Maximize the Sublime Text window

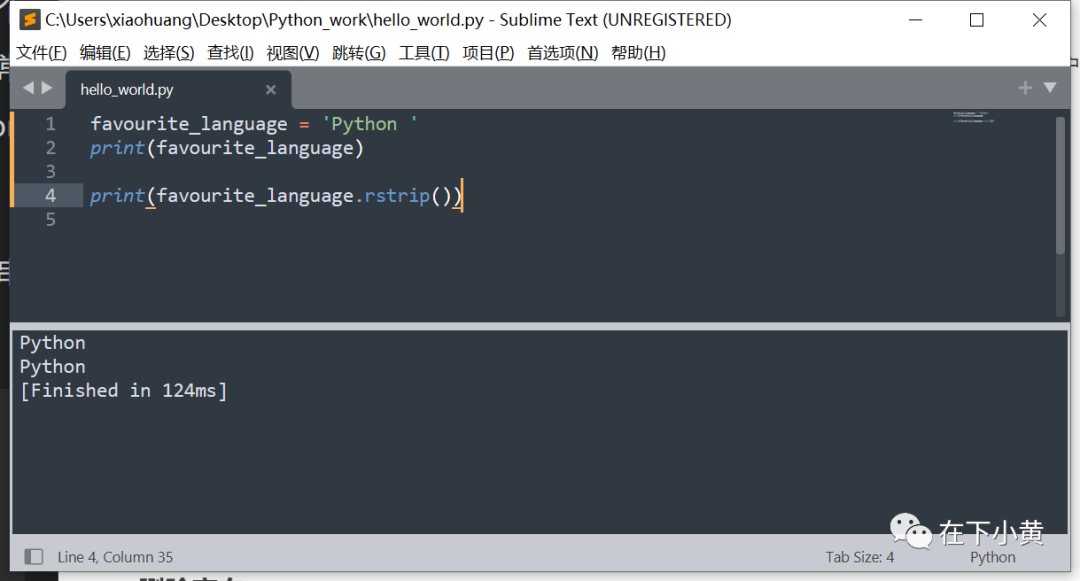pos(977,20)
